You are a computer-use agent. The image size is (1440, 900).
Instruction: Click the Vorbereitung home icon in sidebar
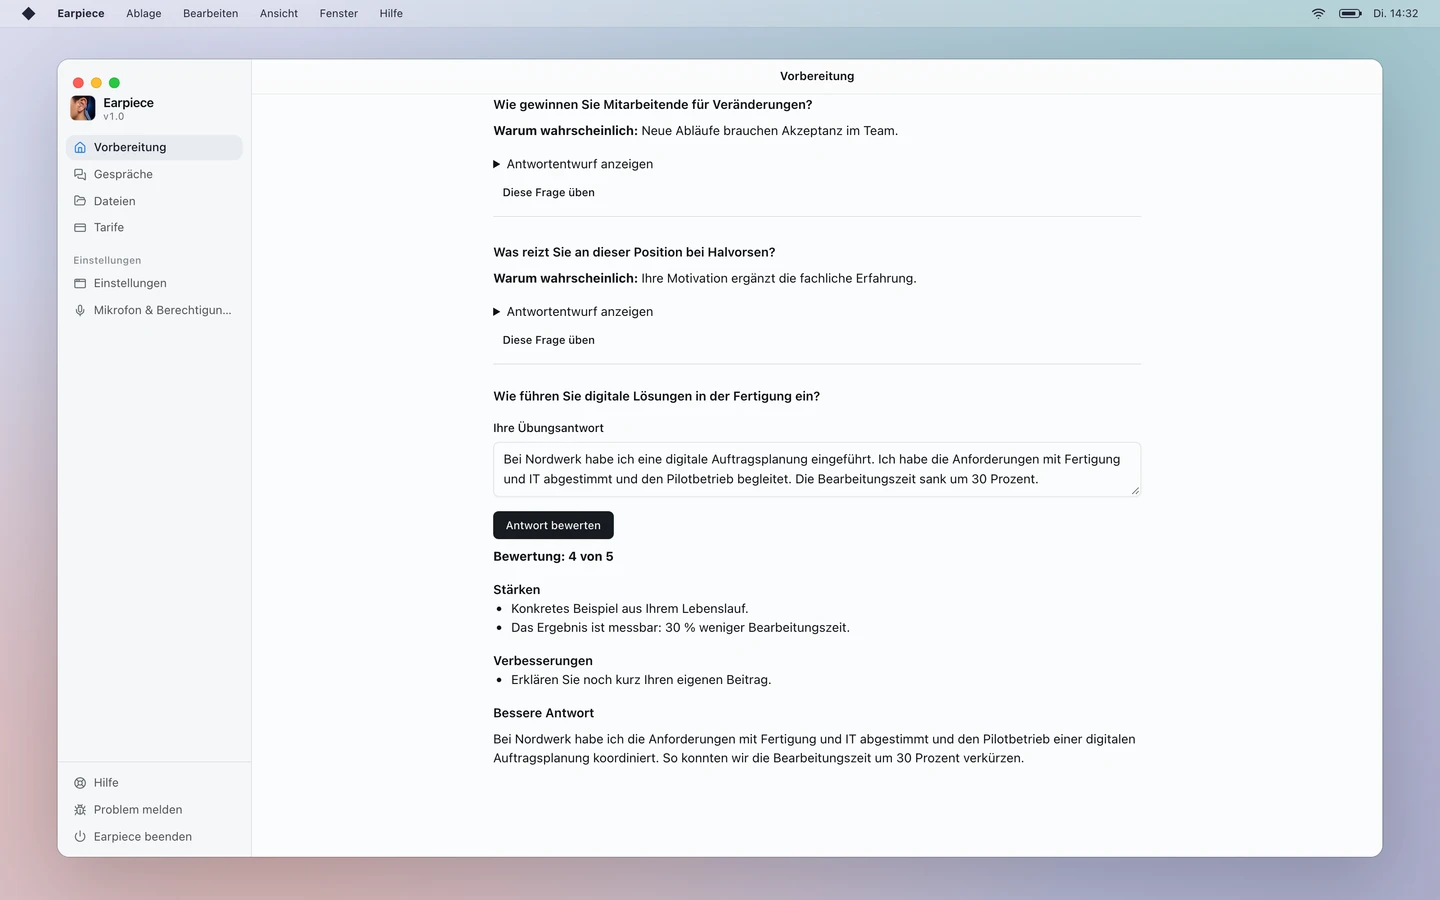(x=80, y=147)
